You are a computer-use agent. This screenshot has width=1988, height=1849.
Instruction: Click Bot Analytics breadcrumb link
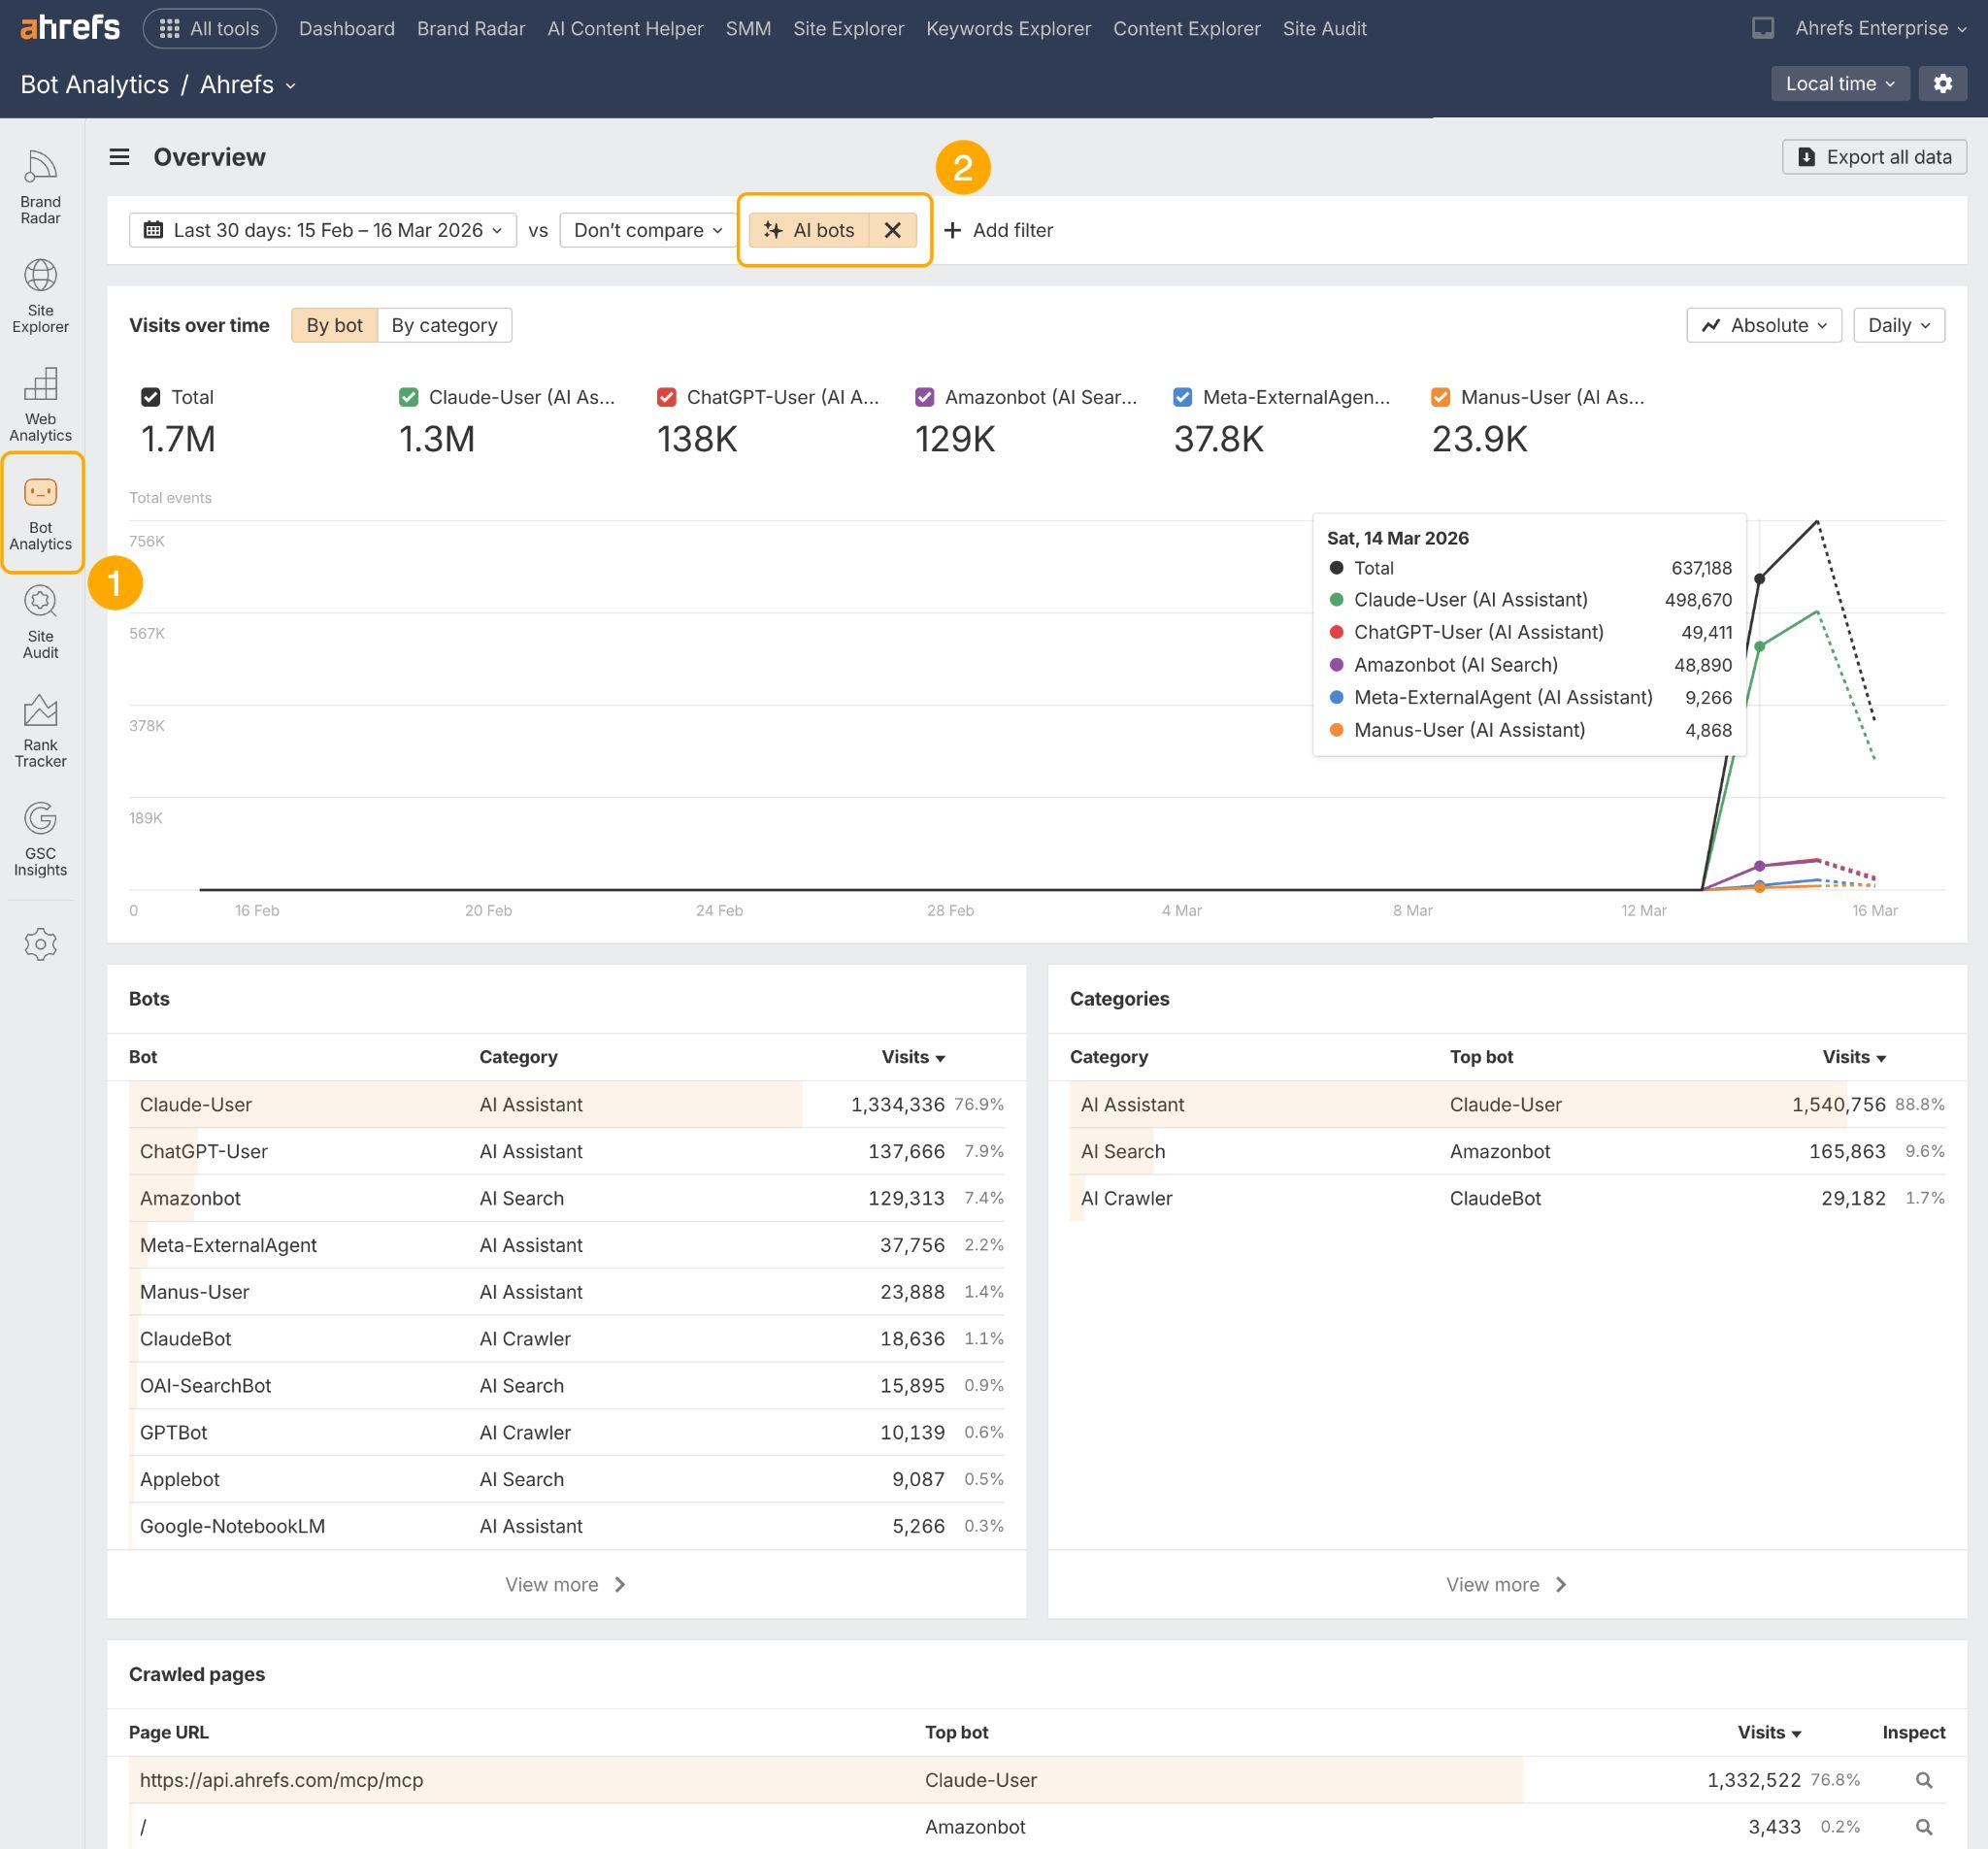click(95, 85)
